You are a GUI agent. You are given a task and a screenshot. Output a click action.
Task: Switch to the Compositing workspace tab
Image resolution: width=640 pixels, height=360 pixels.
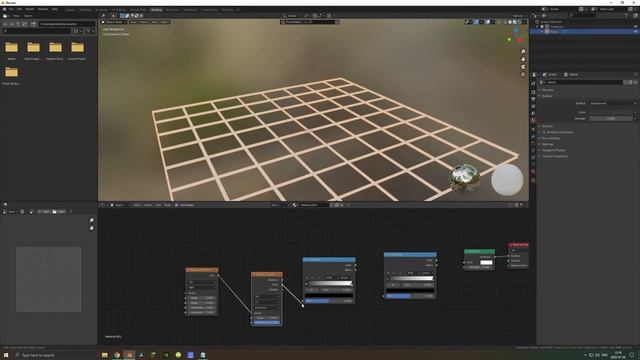click(209, 9)
